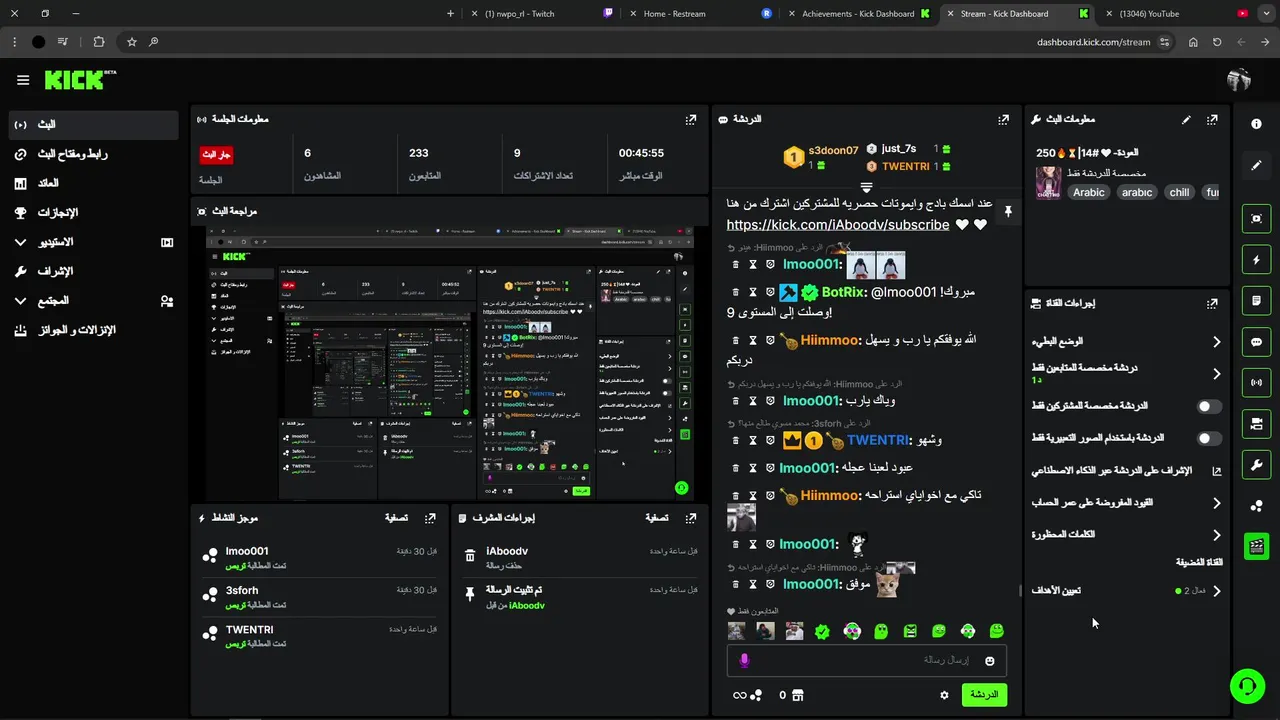
Task: Toggle الدردشة مخصصة للمشتركين فقط switch
Action: click(x=1209, y=406)
